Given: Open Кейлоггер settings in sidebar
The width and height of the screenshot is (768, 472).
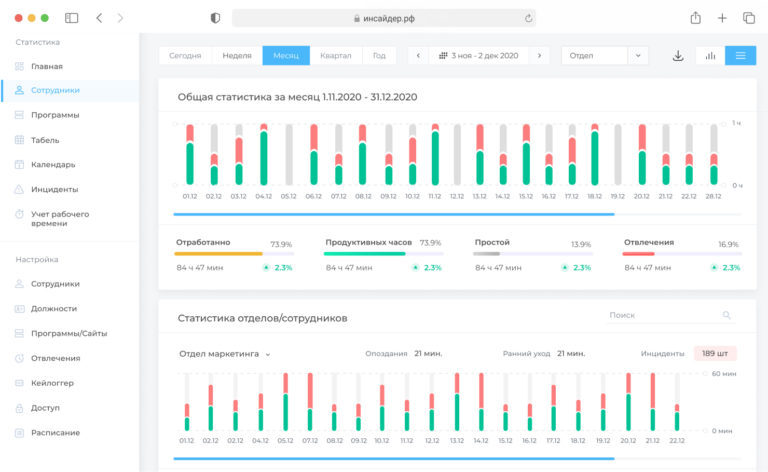Looking at the screenshot, I should pyautogui.click(x=52, y=383).
